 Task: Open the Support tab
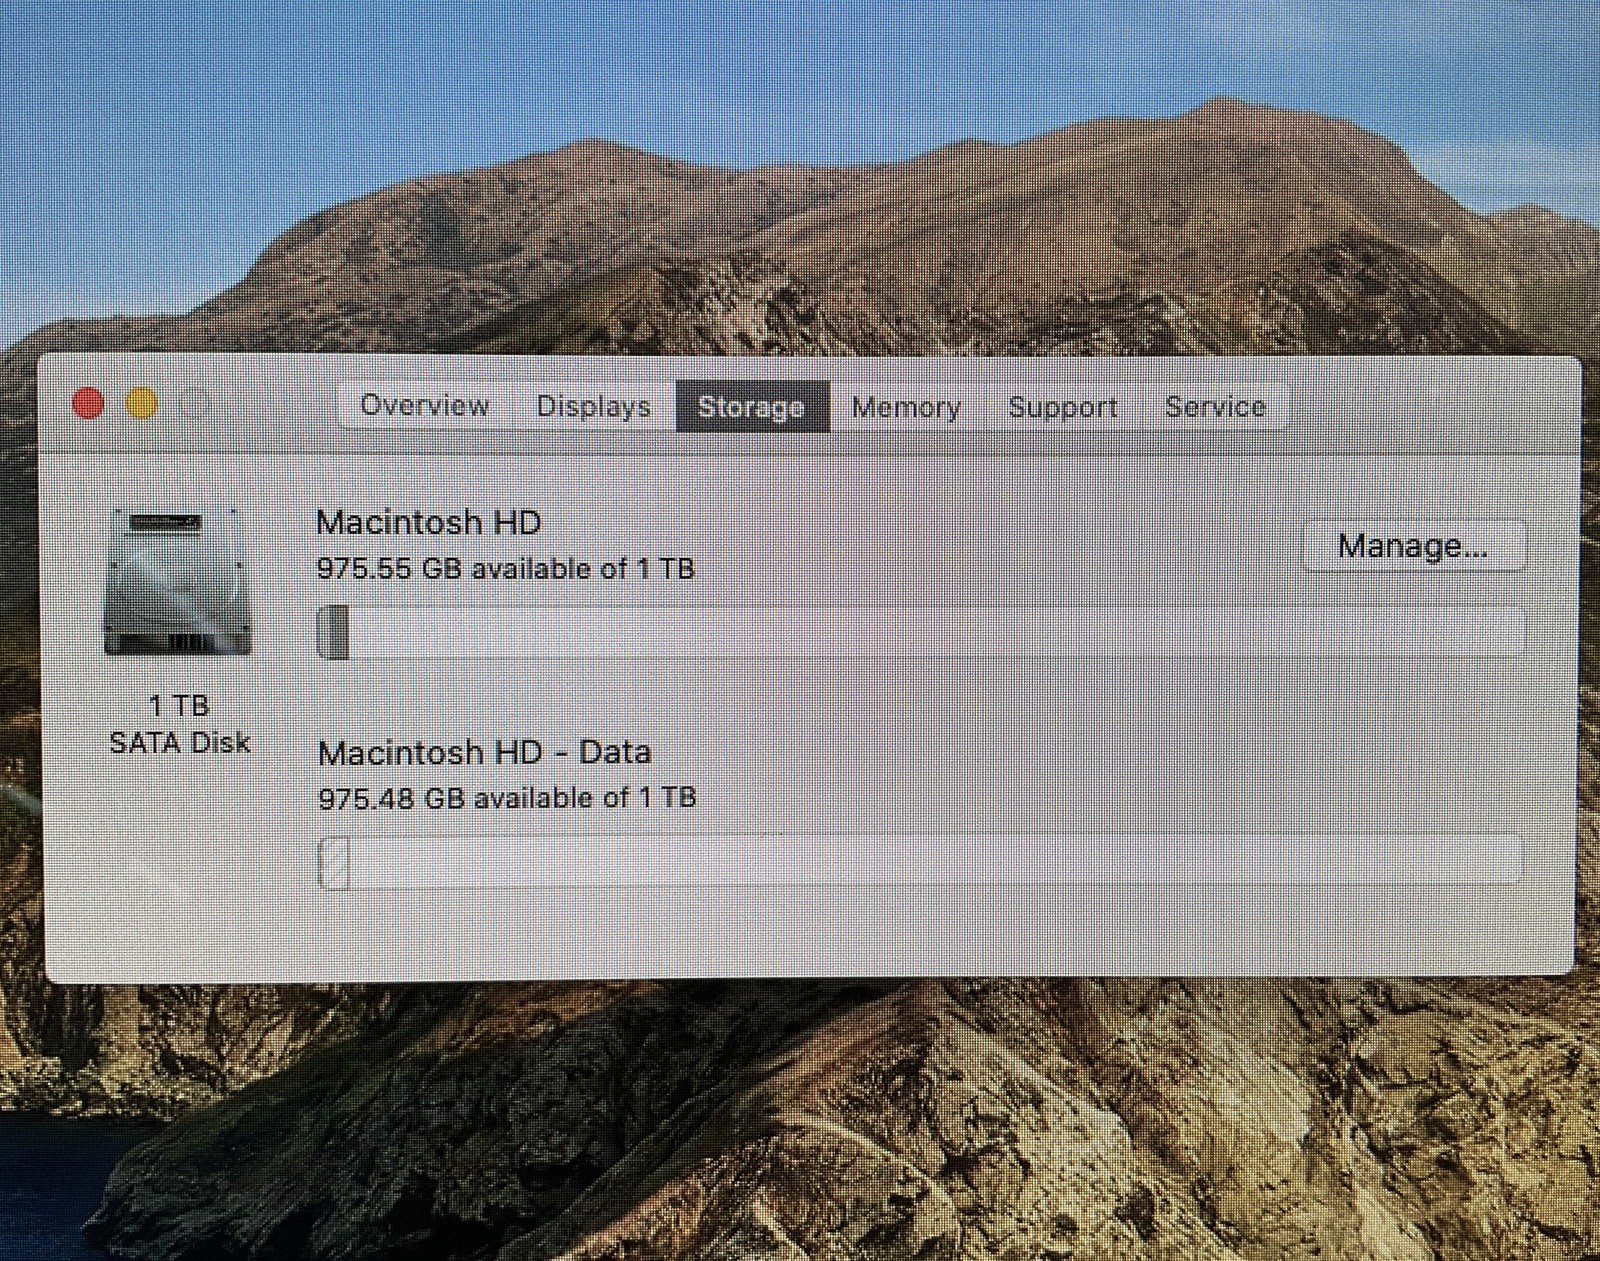1062,407
